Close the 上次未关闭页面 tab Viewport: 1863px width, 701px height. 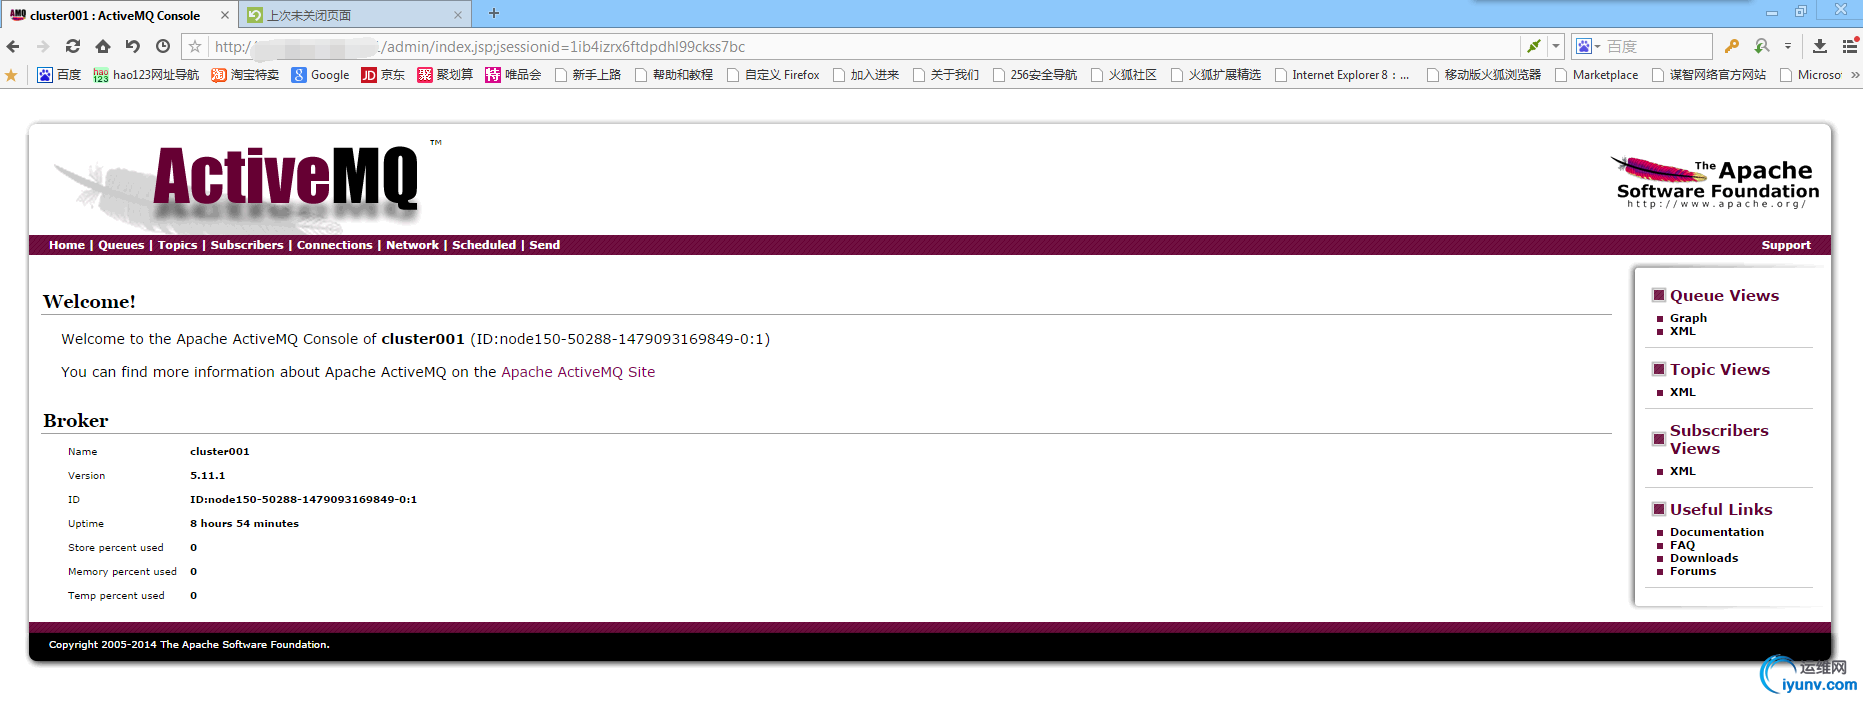coord(458,15)
